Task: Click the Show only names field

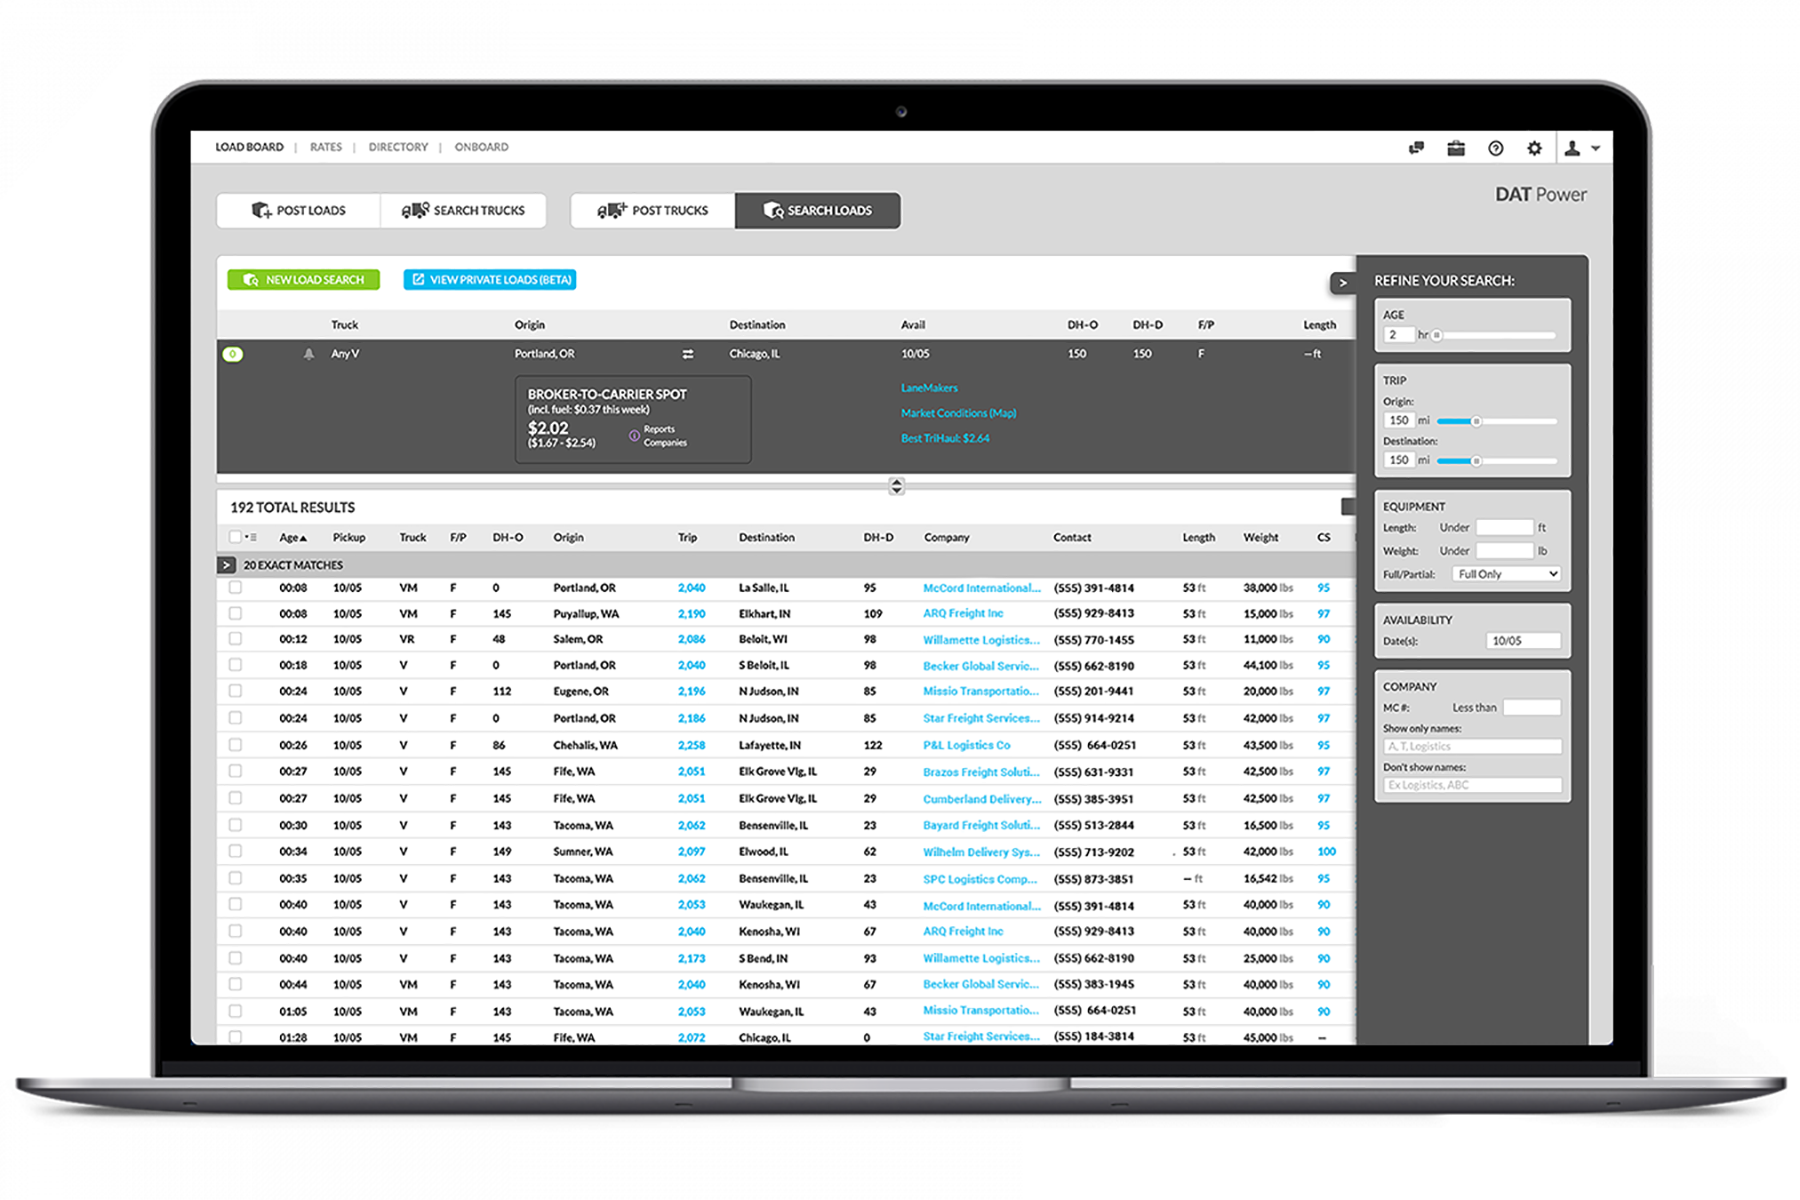Action: tap(1472, 746)
